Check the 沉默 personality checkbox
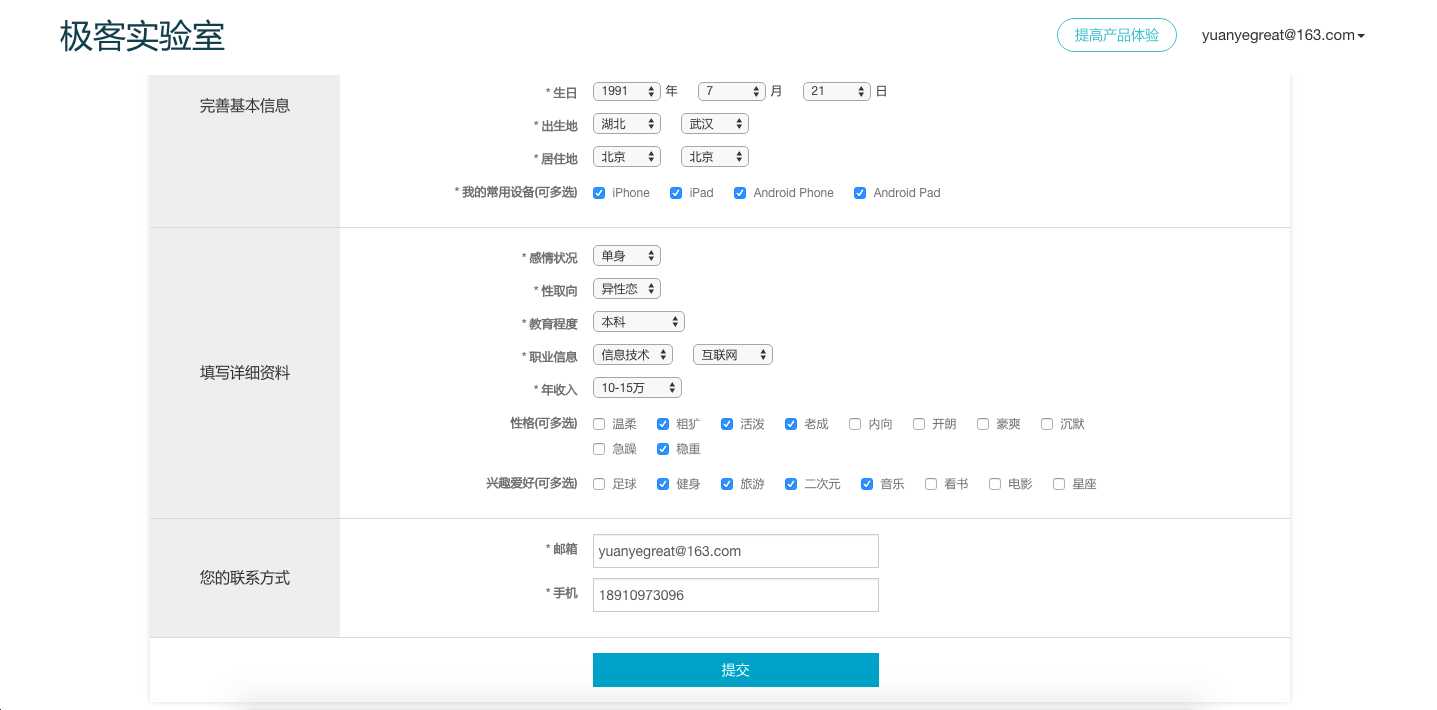 pyautogui.click(x=1047, y=424)
